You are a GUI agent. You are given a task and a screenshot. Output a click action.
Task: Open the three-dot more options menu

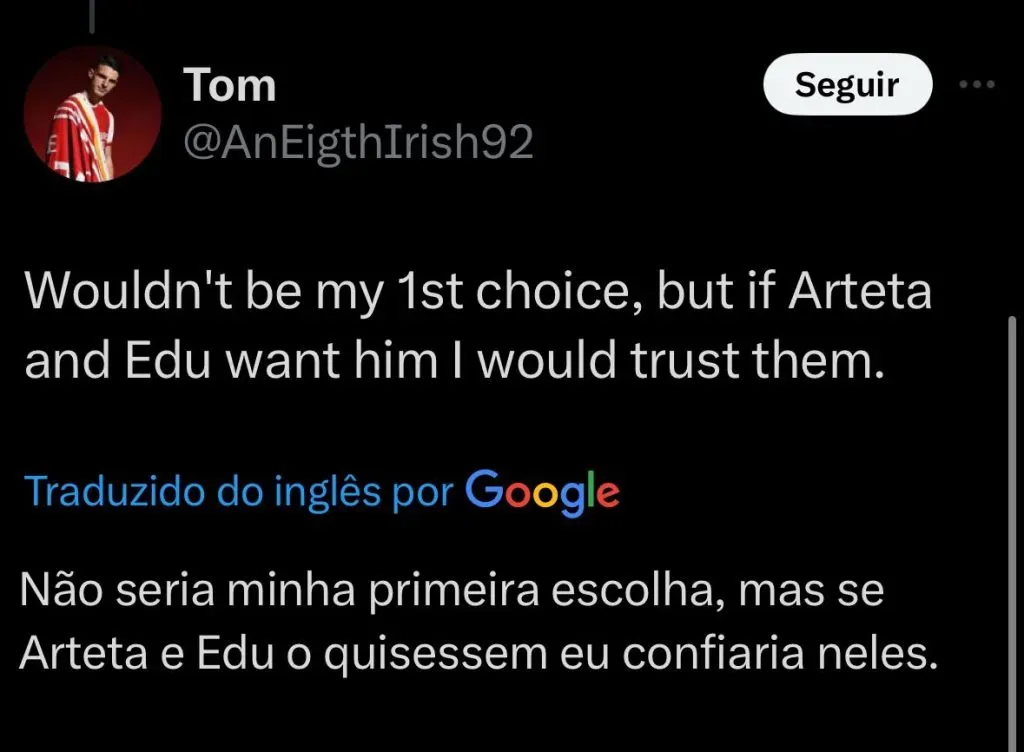point(976,86)
